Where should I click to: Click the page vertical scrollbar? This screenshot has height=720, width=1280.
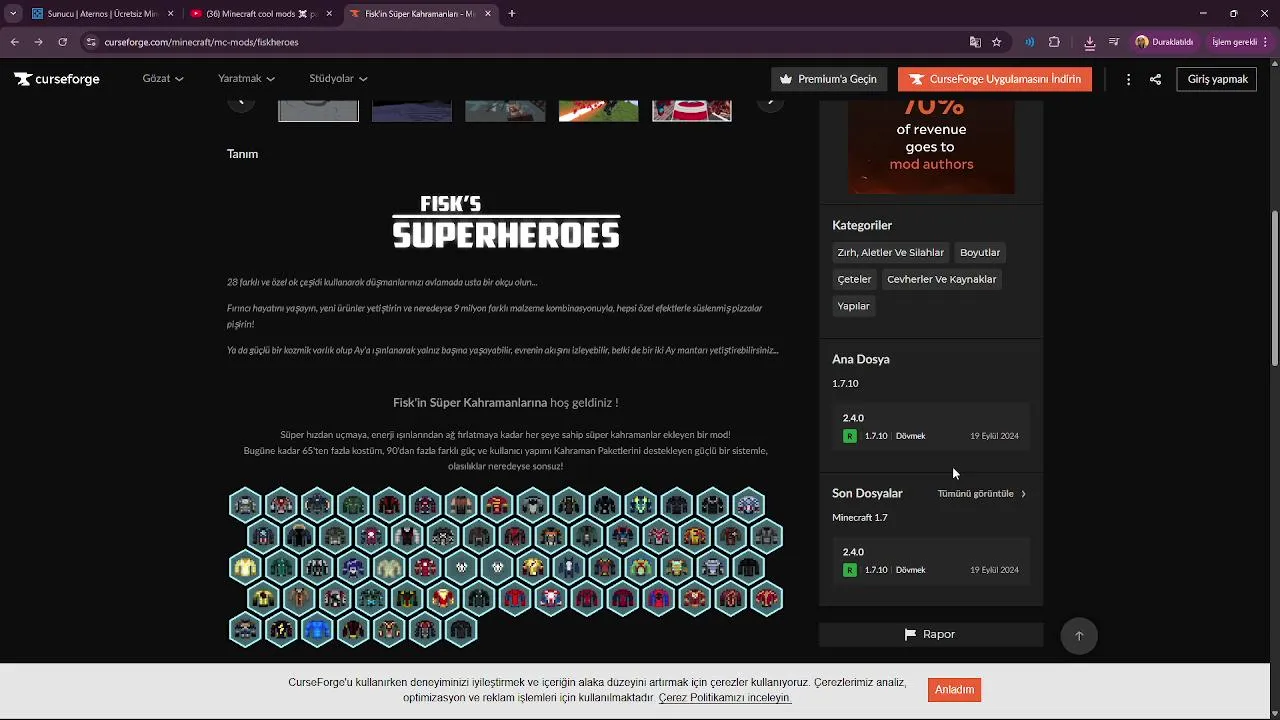[x=1274, y=289]
